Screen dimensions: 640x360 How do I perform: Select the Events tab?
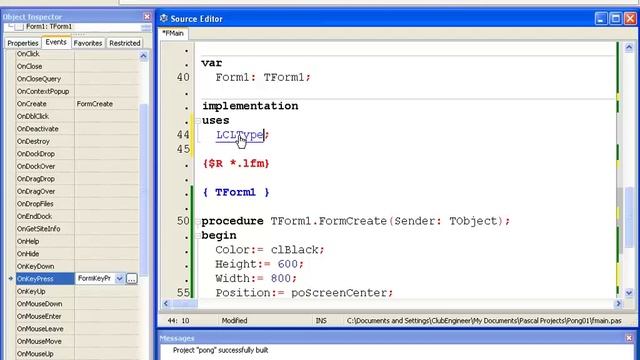[56, 42]
